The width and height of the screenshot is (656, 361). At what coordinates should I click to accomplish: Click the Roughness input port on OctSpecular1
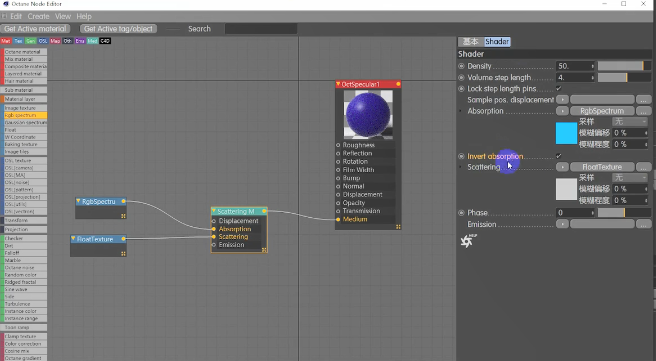point(338,145)
